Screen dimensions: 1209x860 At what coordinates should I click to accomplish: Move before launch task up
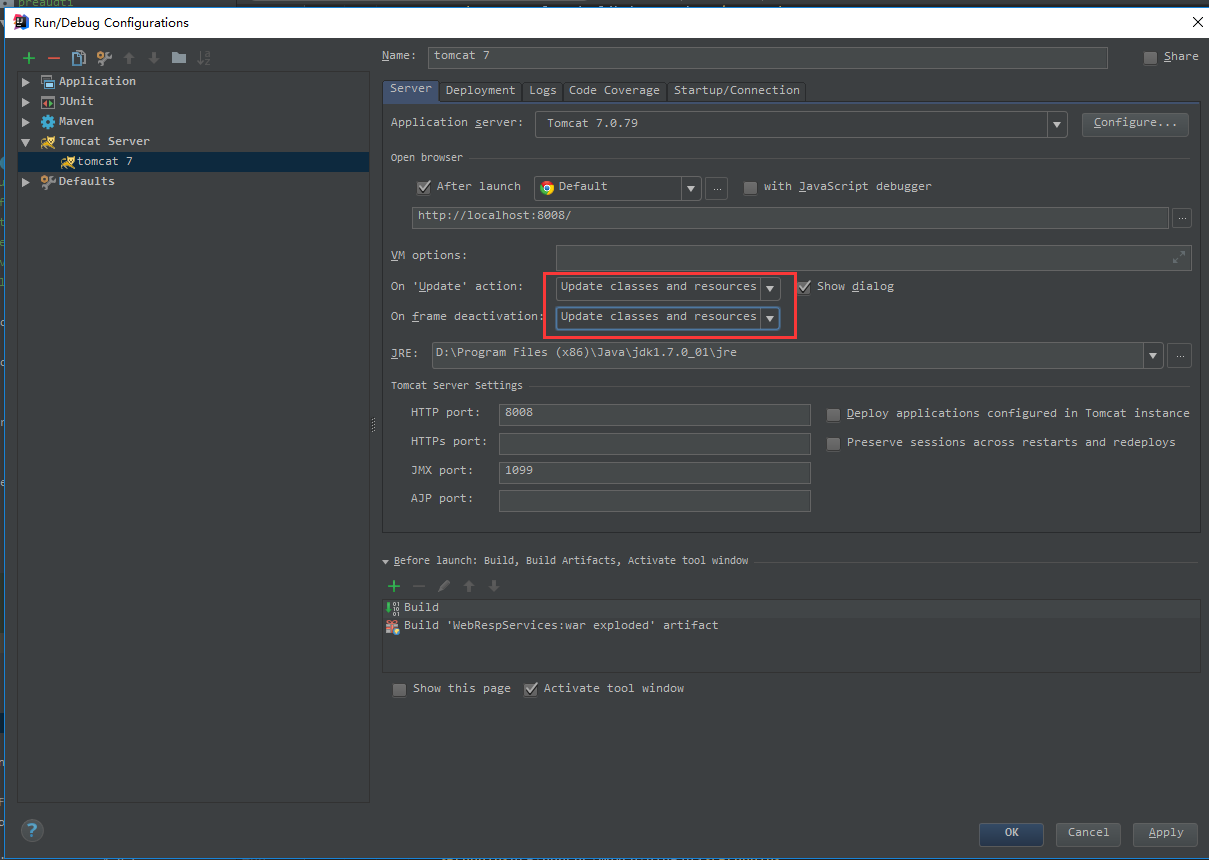(469, 586)
